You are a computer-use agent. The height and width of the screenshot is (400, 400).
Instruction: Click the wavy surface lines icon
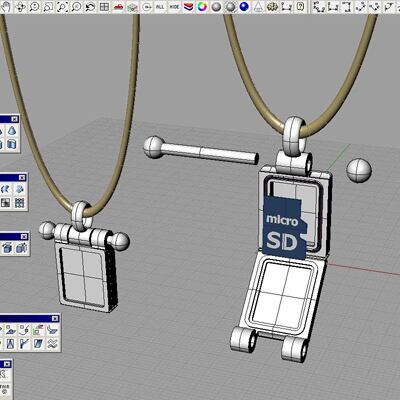click(x=53, y=344)
